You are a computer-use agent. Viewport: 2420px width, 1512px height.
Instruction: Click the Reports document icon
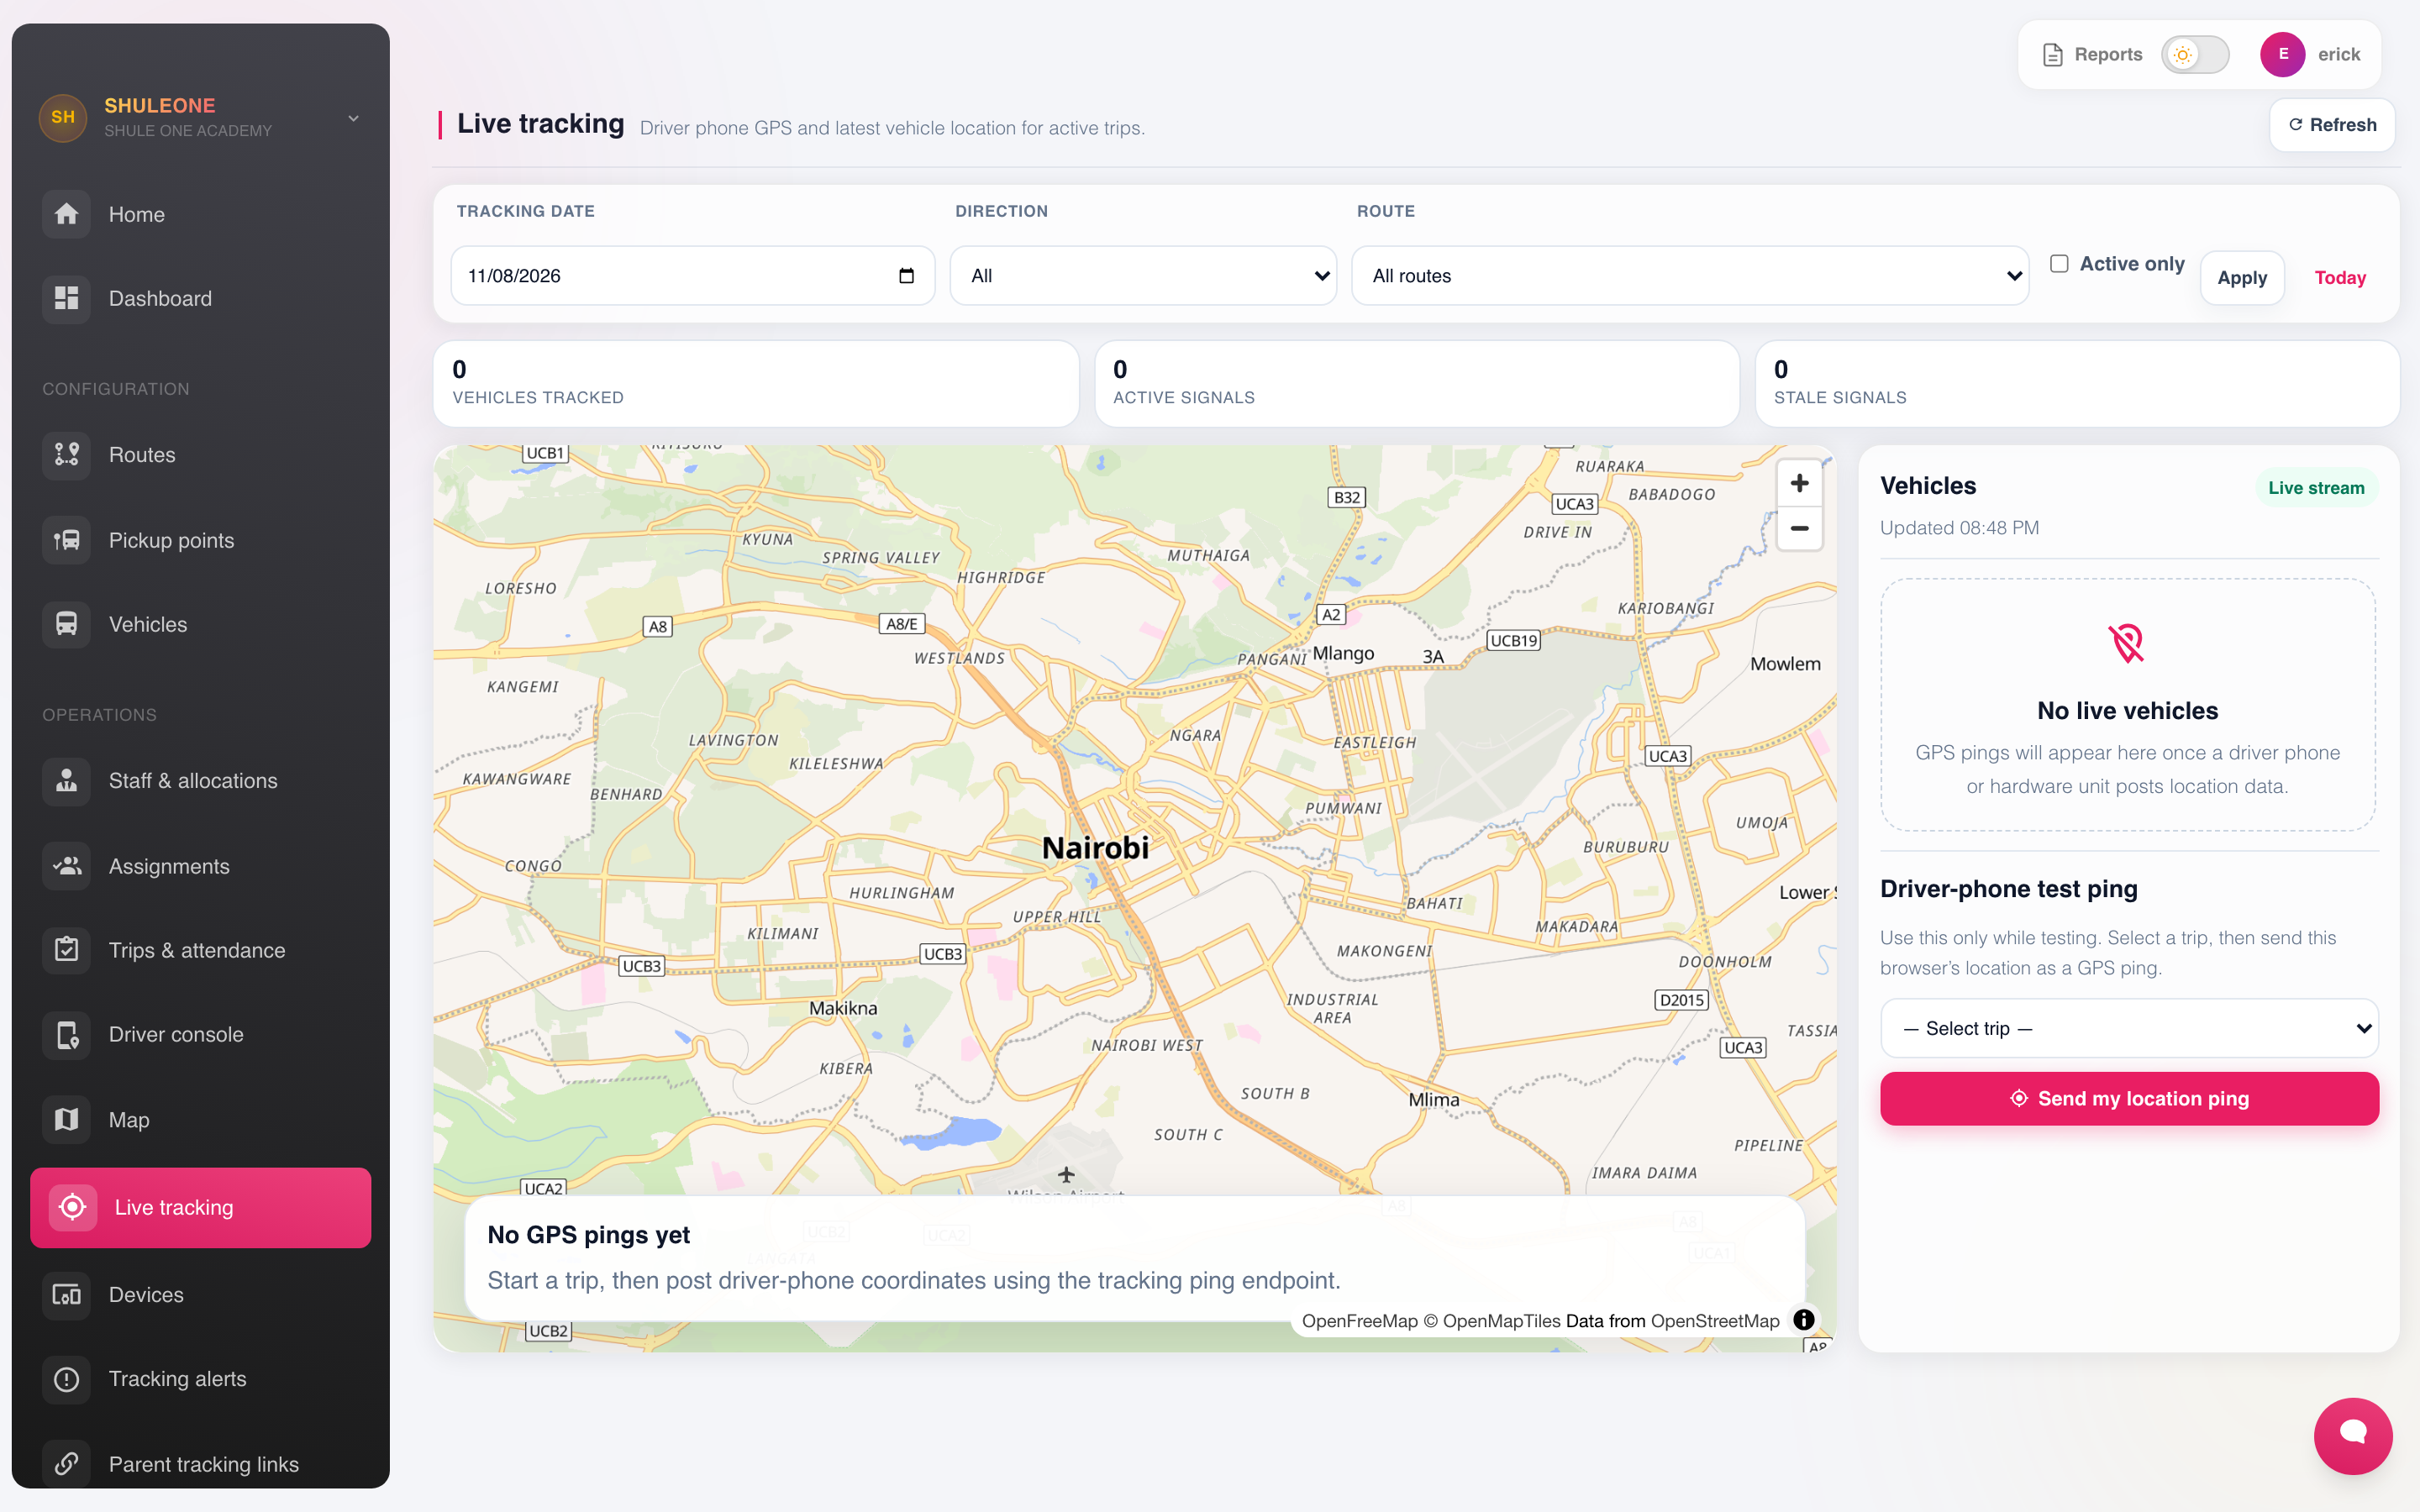(x=2052, y=55)
